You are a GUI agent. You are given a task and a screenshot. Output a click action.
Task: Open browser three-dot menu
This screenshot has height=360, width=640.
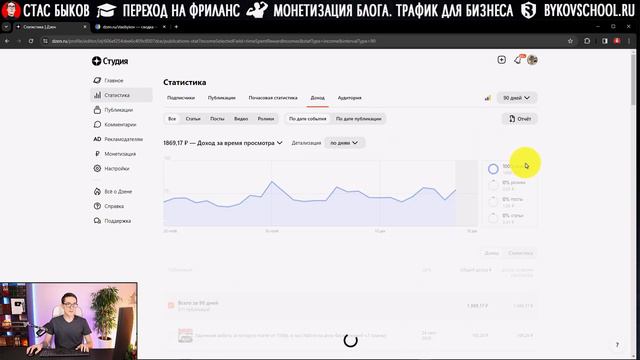point(629,41)
